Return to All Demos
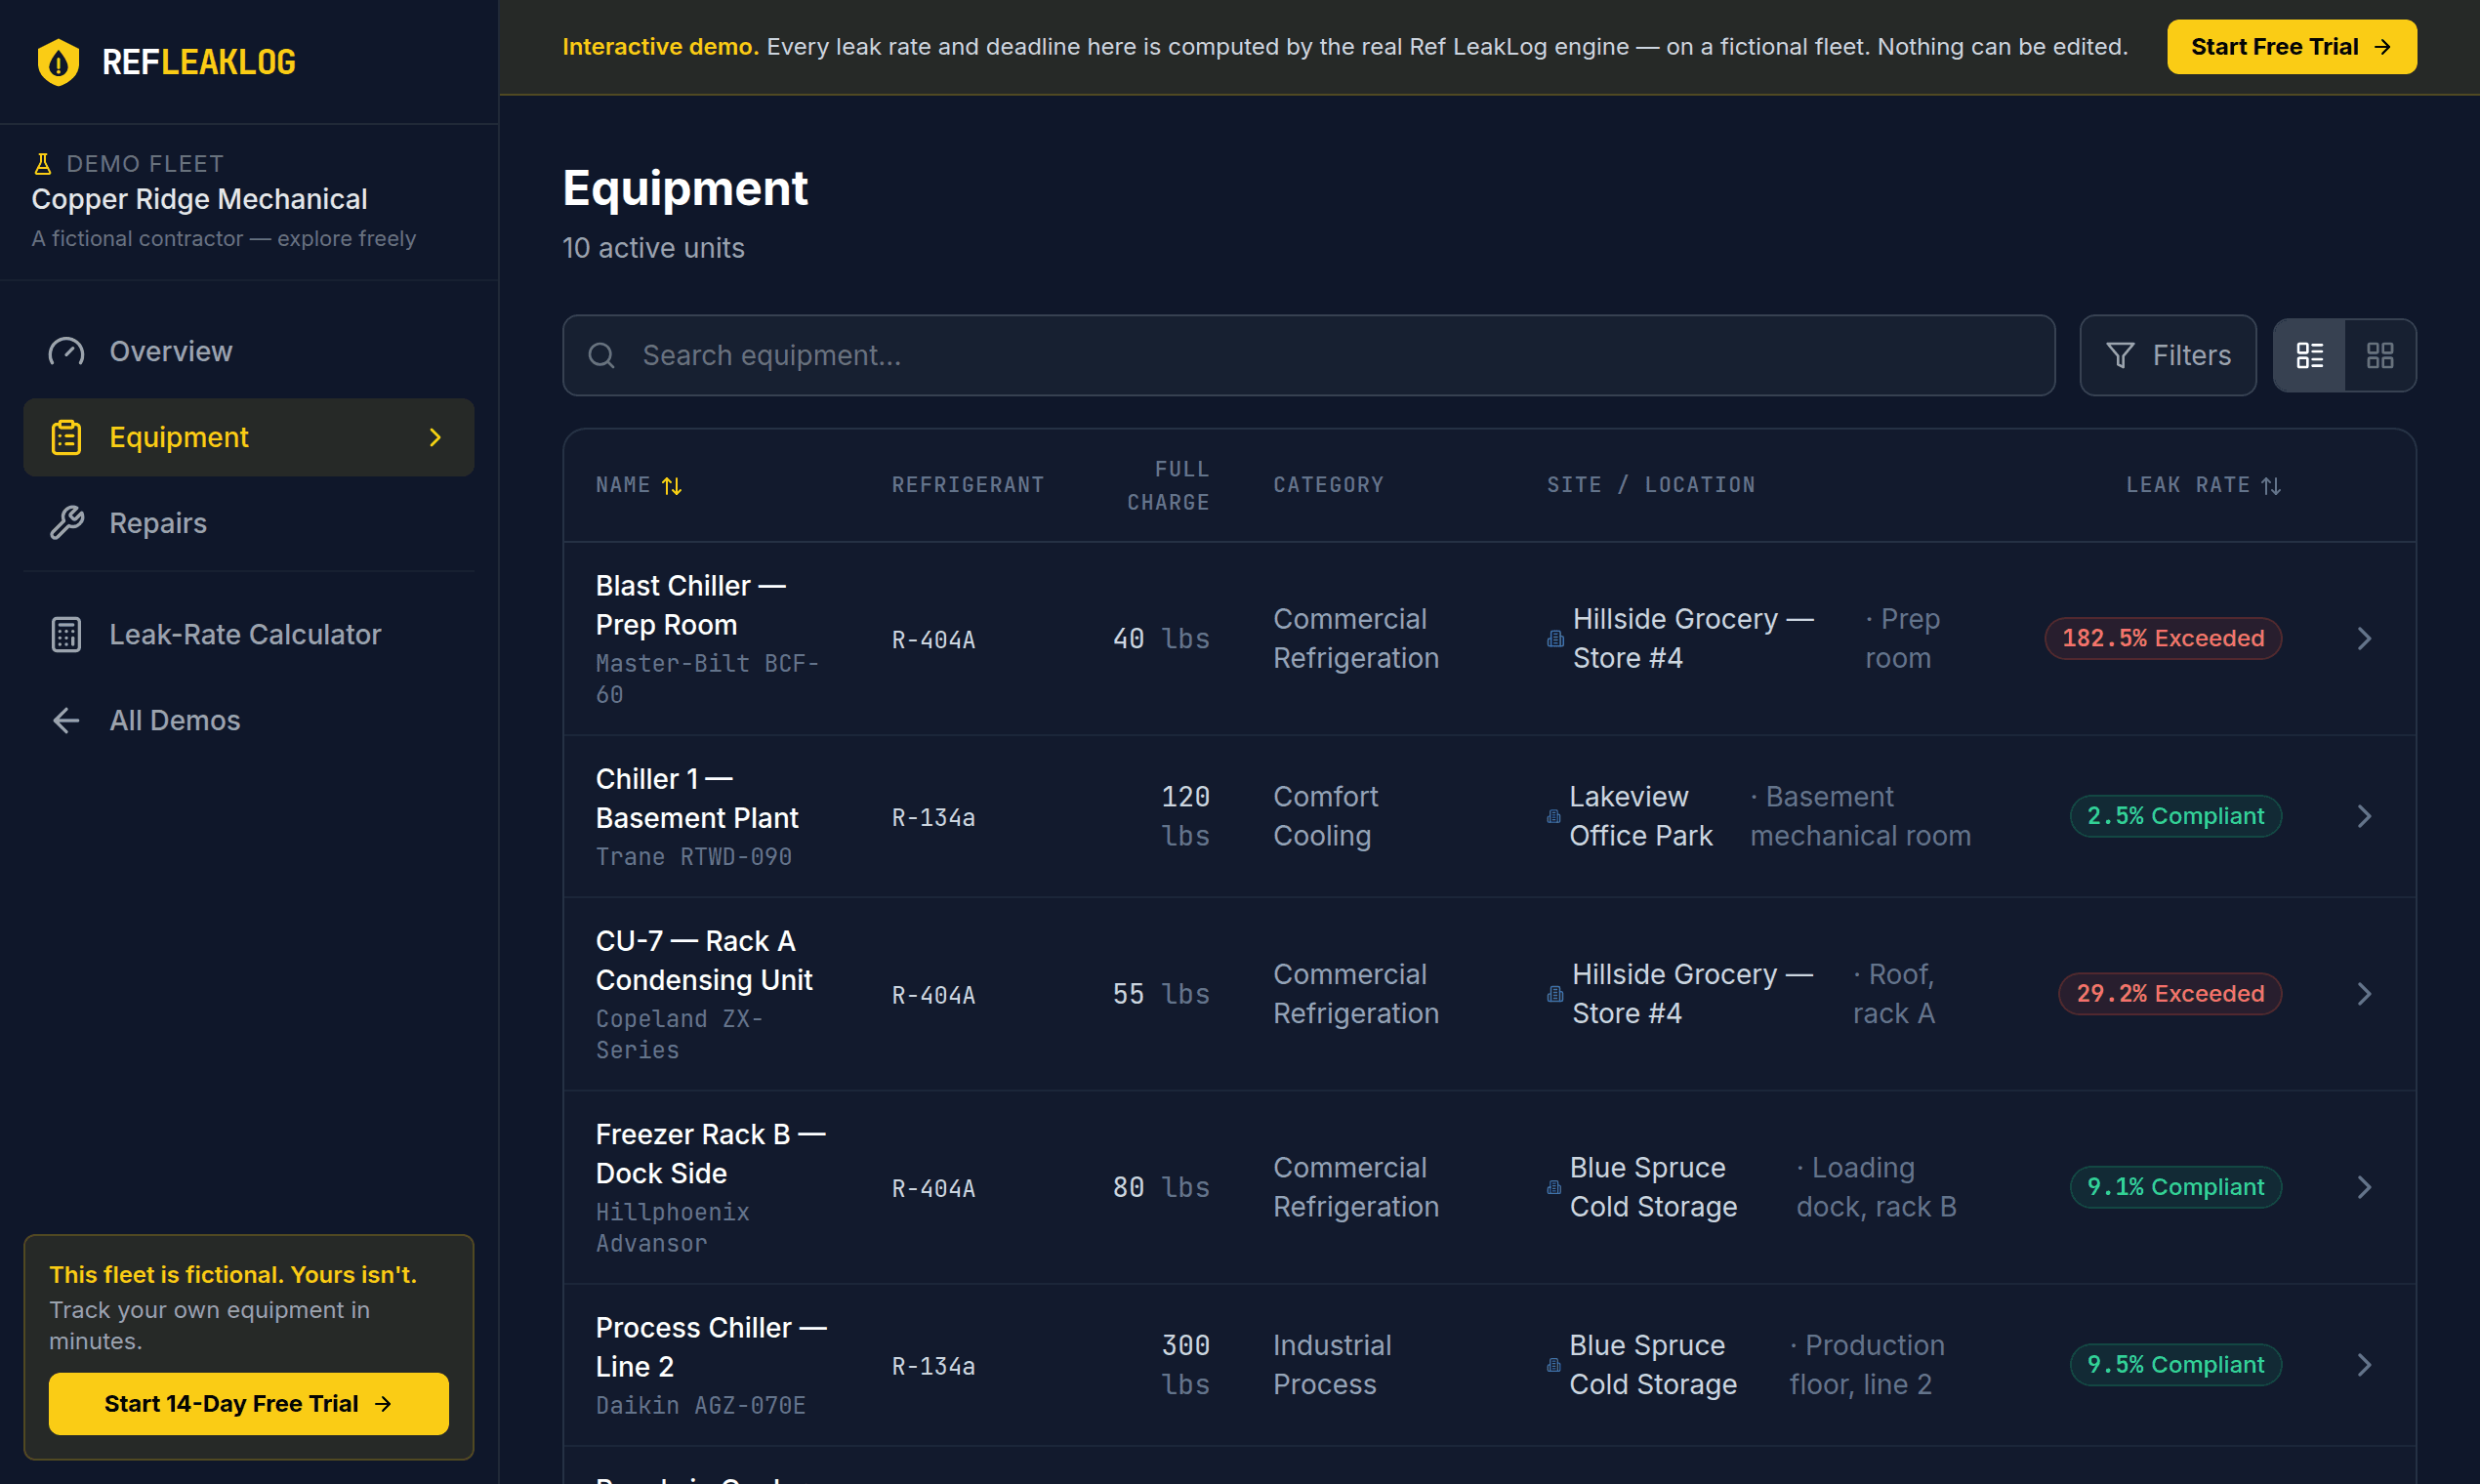2480x1484 pixels. (249, 720)
